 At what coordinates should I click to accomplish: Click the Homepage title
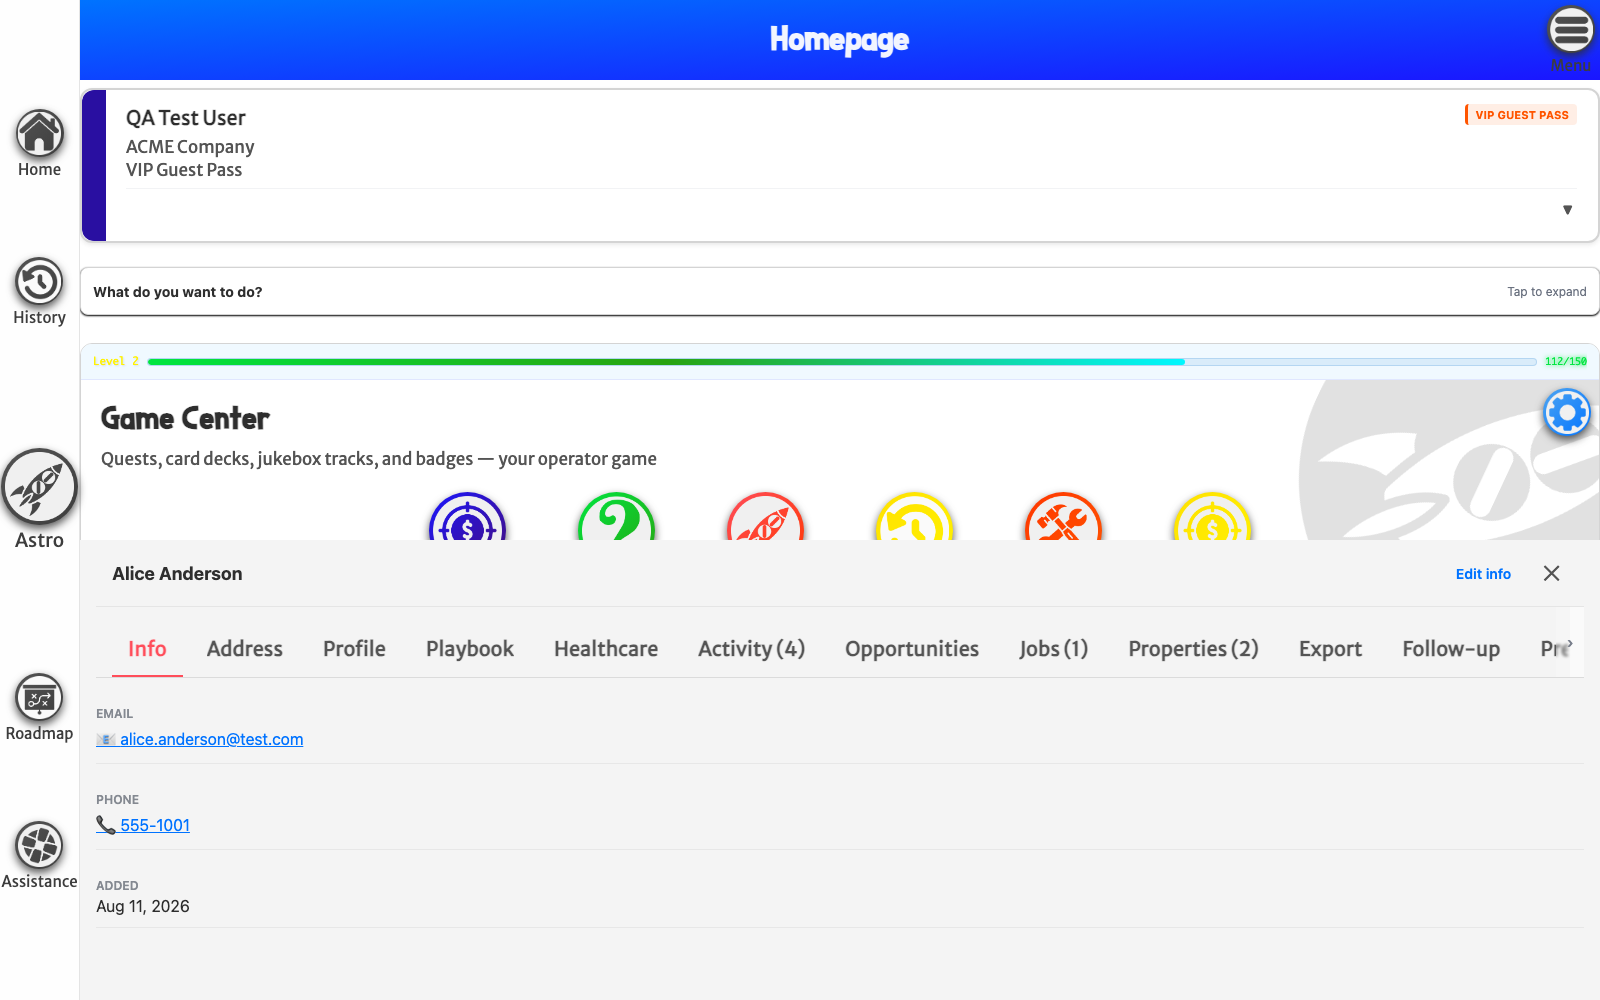point(839,39)
